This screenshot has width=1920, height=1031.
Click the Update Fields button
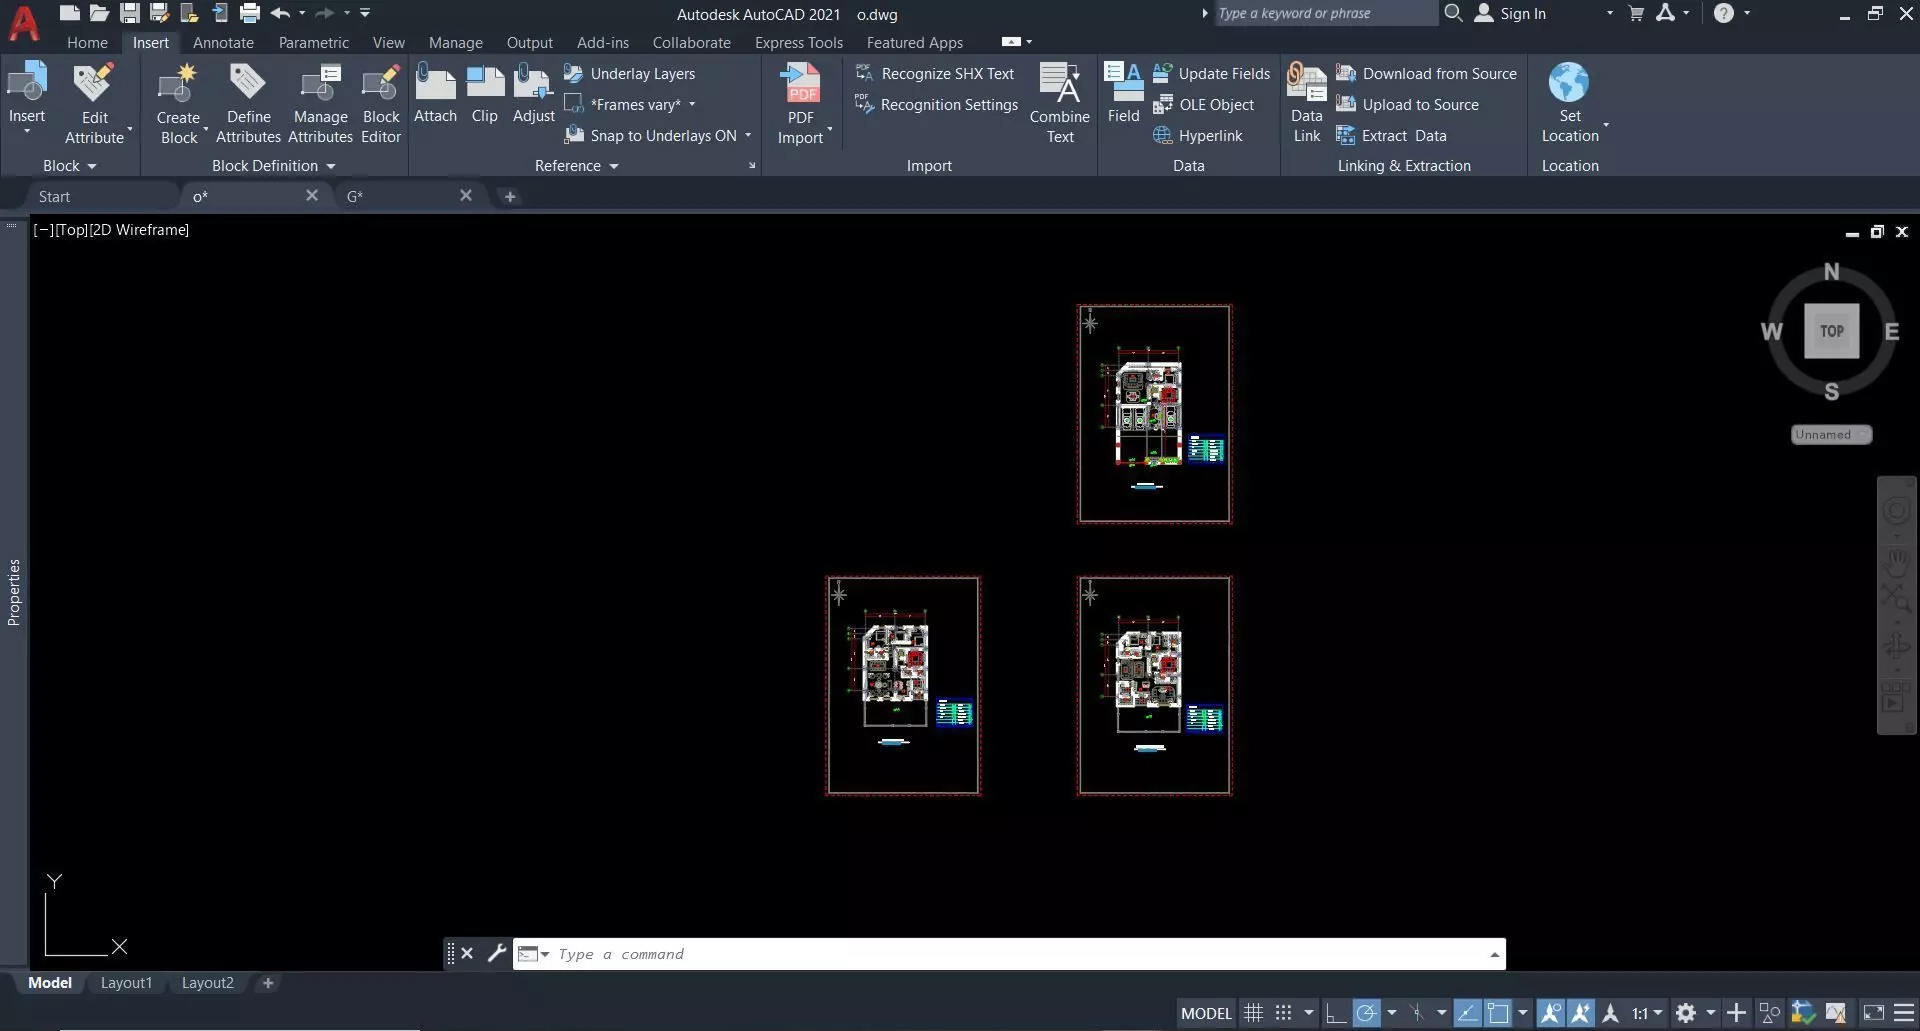coord(1211,73)
